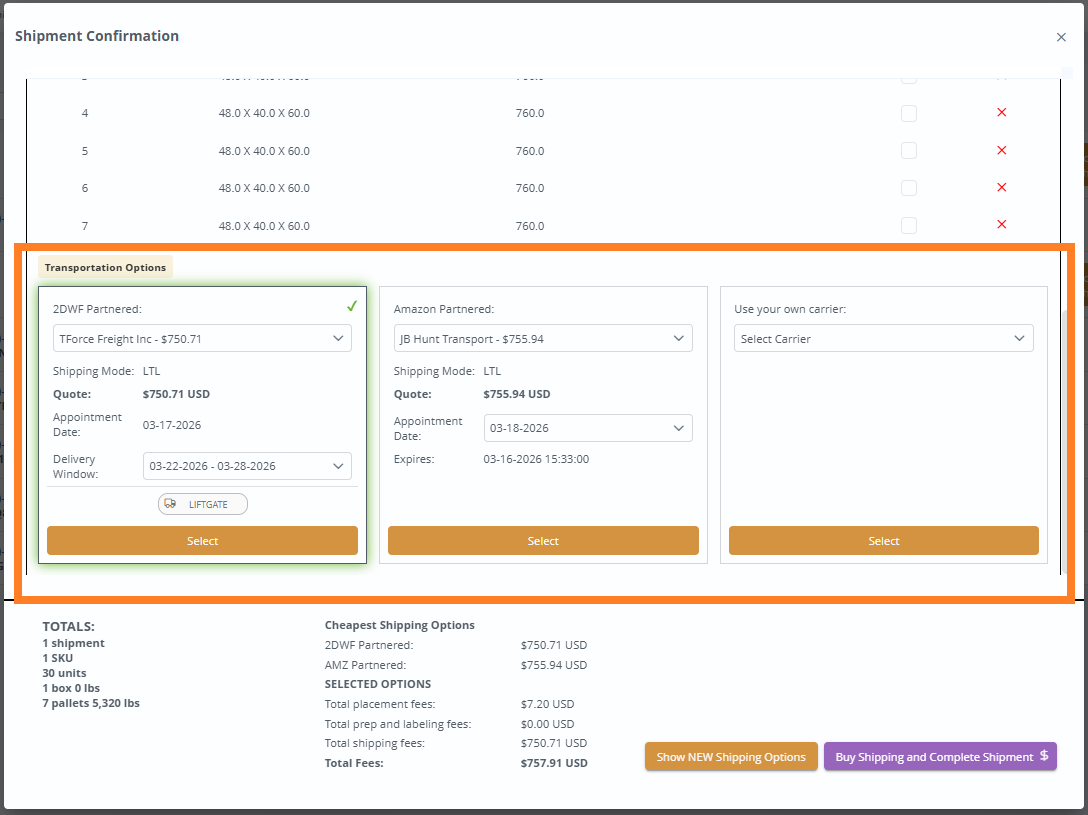Viewport: 1088px width, 815px height.
Task: Remove pallet row 5 using red X
Action: (1001, 150)
